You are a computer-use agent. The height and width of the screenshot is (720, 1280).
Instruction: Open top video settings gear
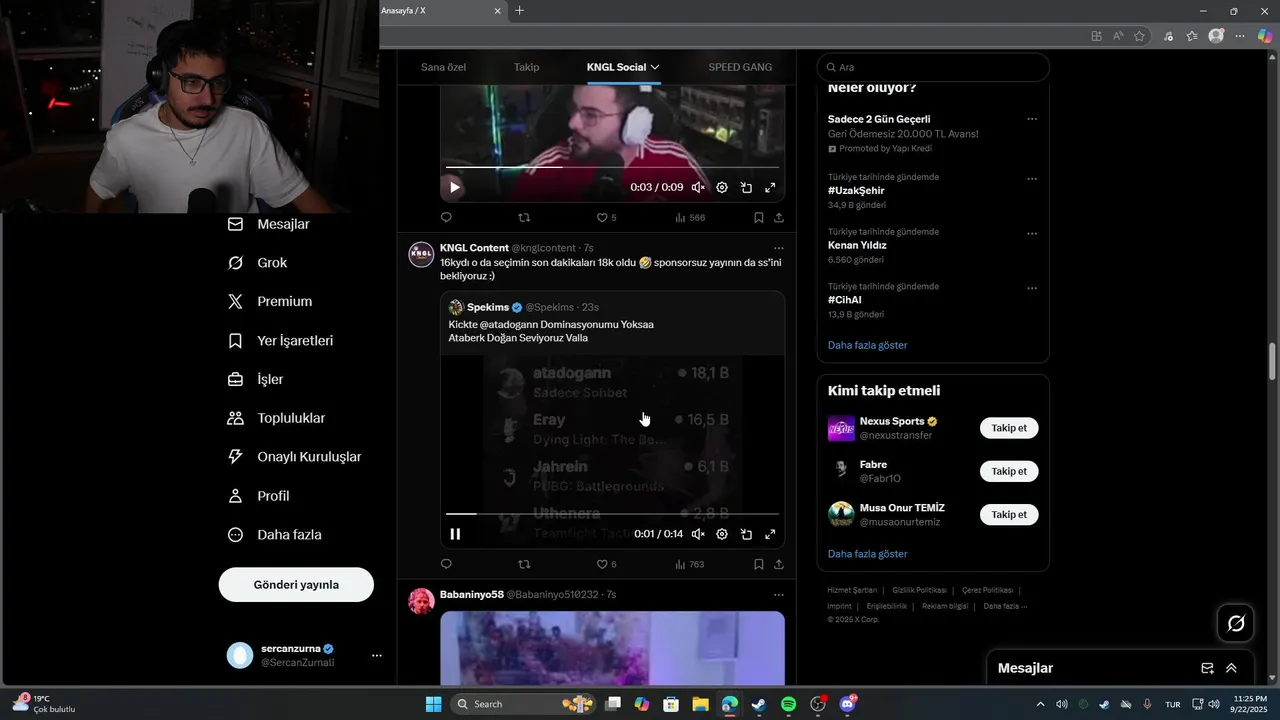(x=722, y=187)
